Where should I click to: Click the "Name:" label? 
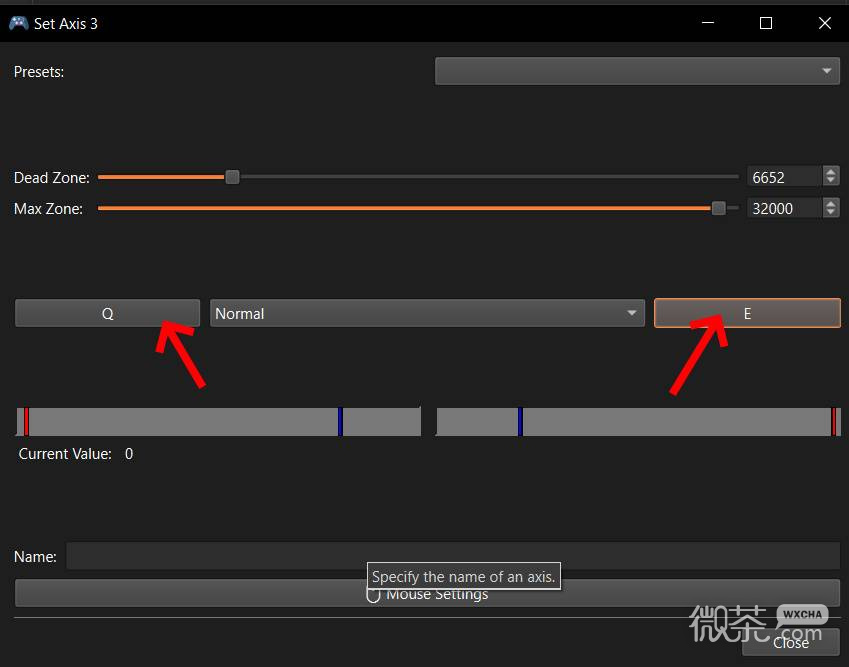(x=35, y=557)
